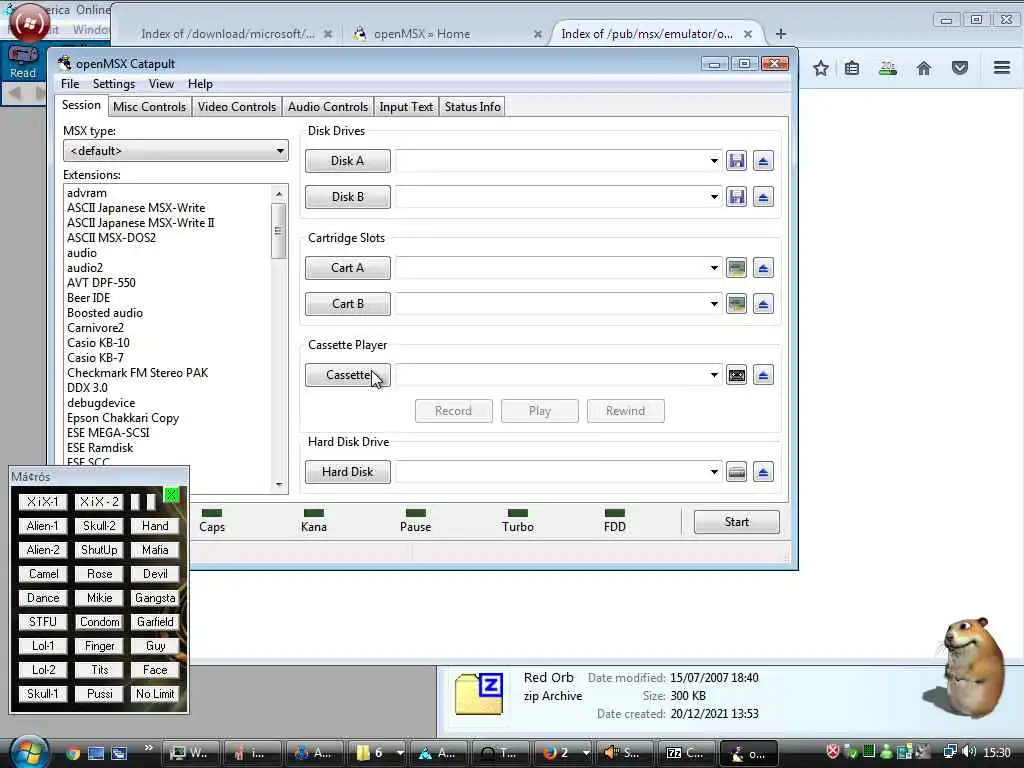Click the Cassette button
The height and width of the screenshot is (768, 1024).
347,375
